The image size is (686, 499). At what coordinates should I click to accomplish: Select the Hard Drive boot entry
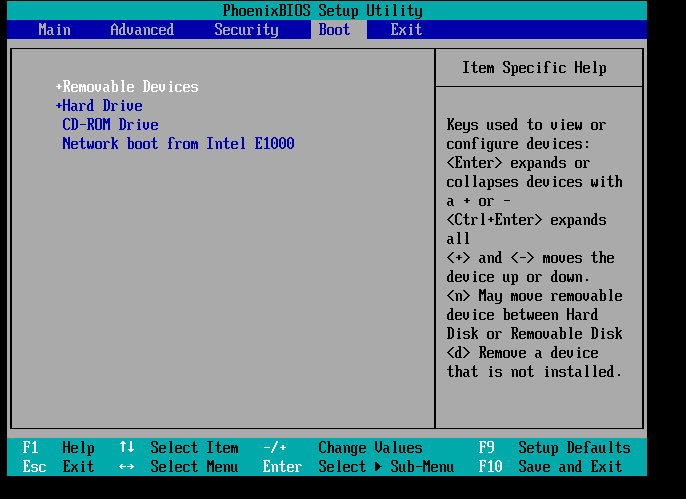click(x=102, y=106)
